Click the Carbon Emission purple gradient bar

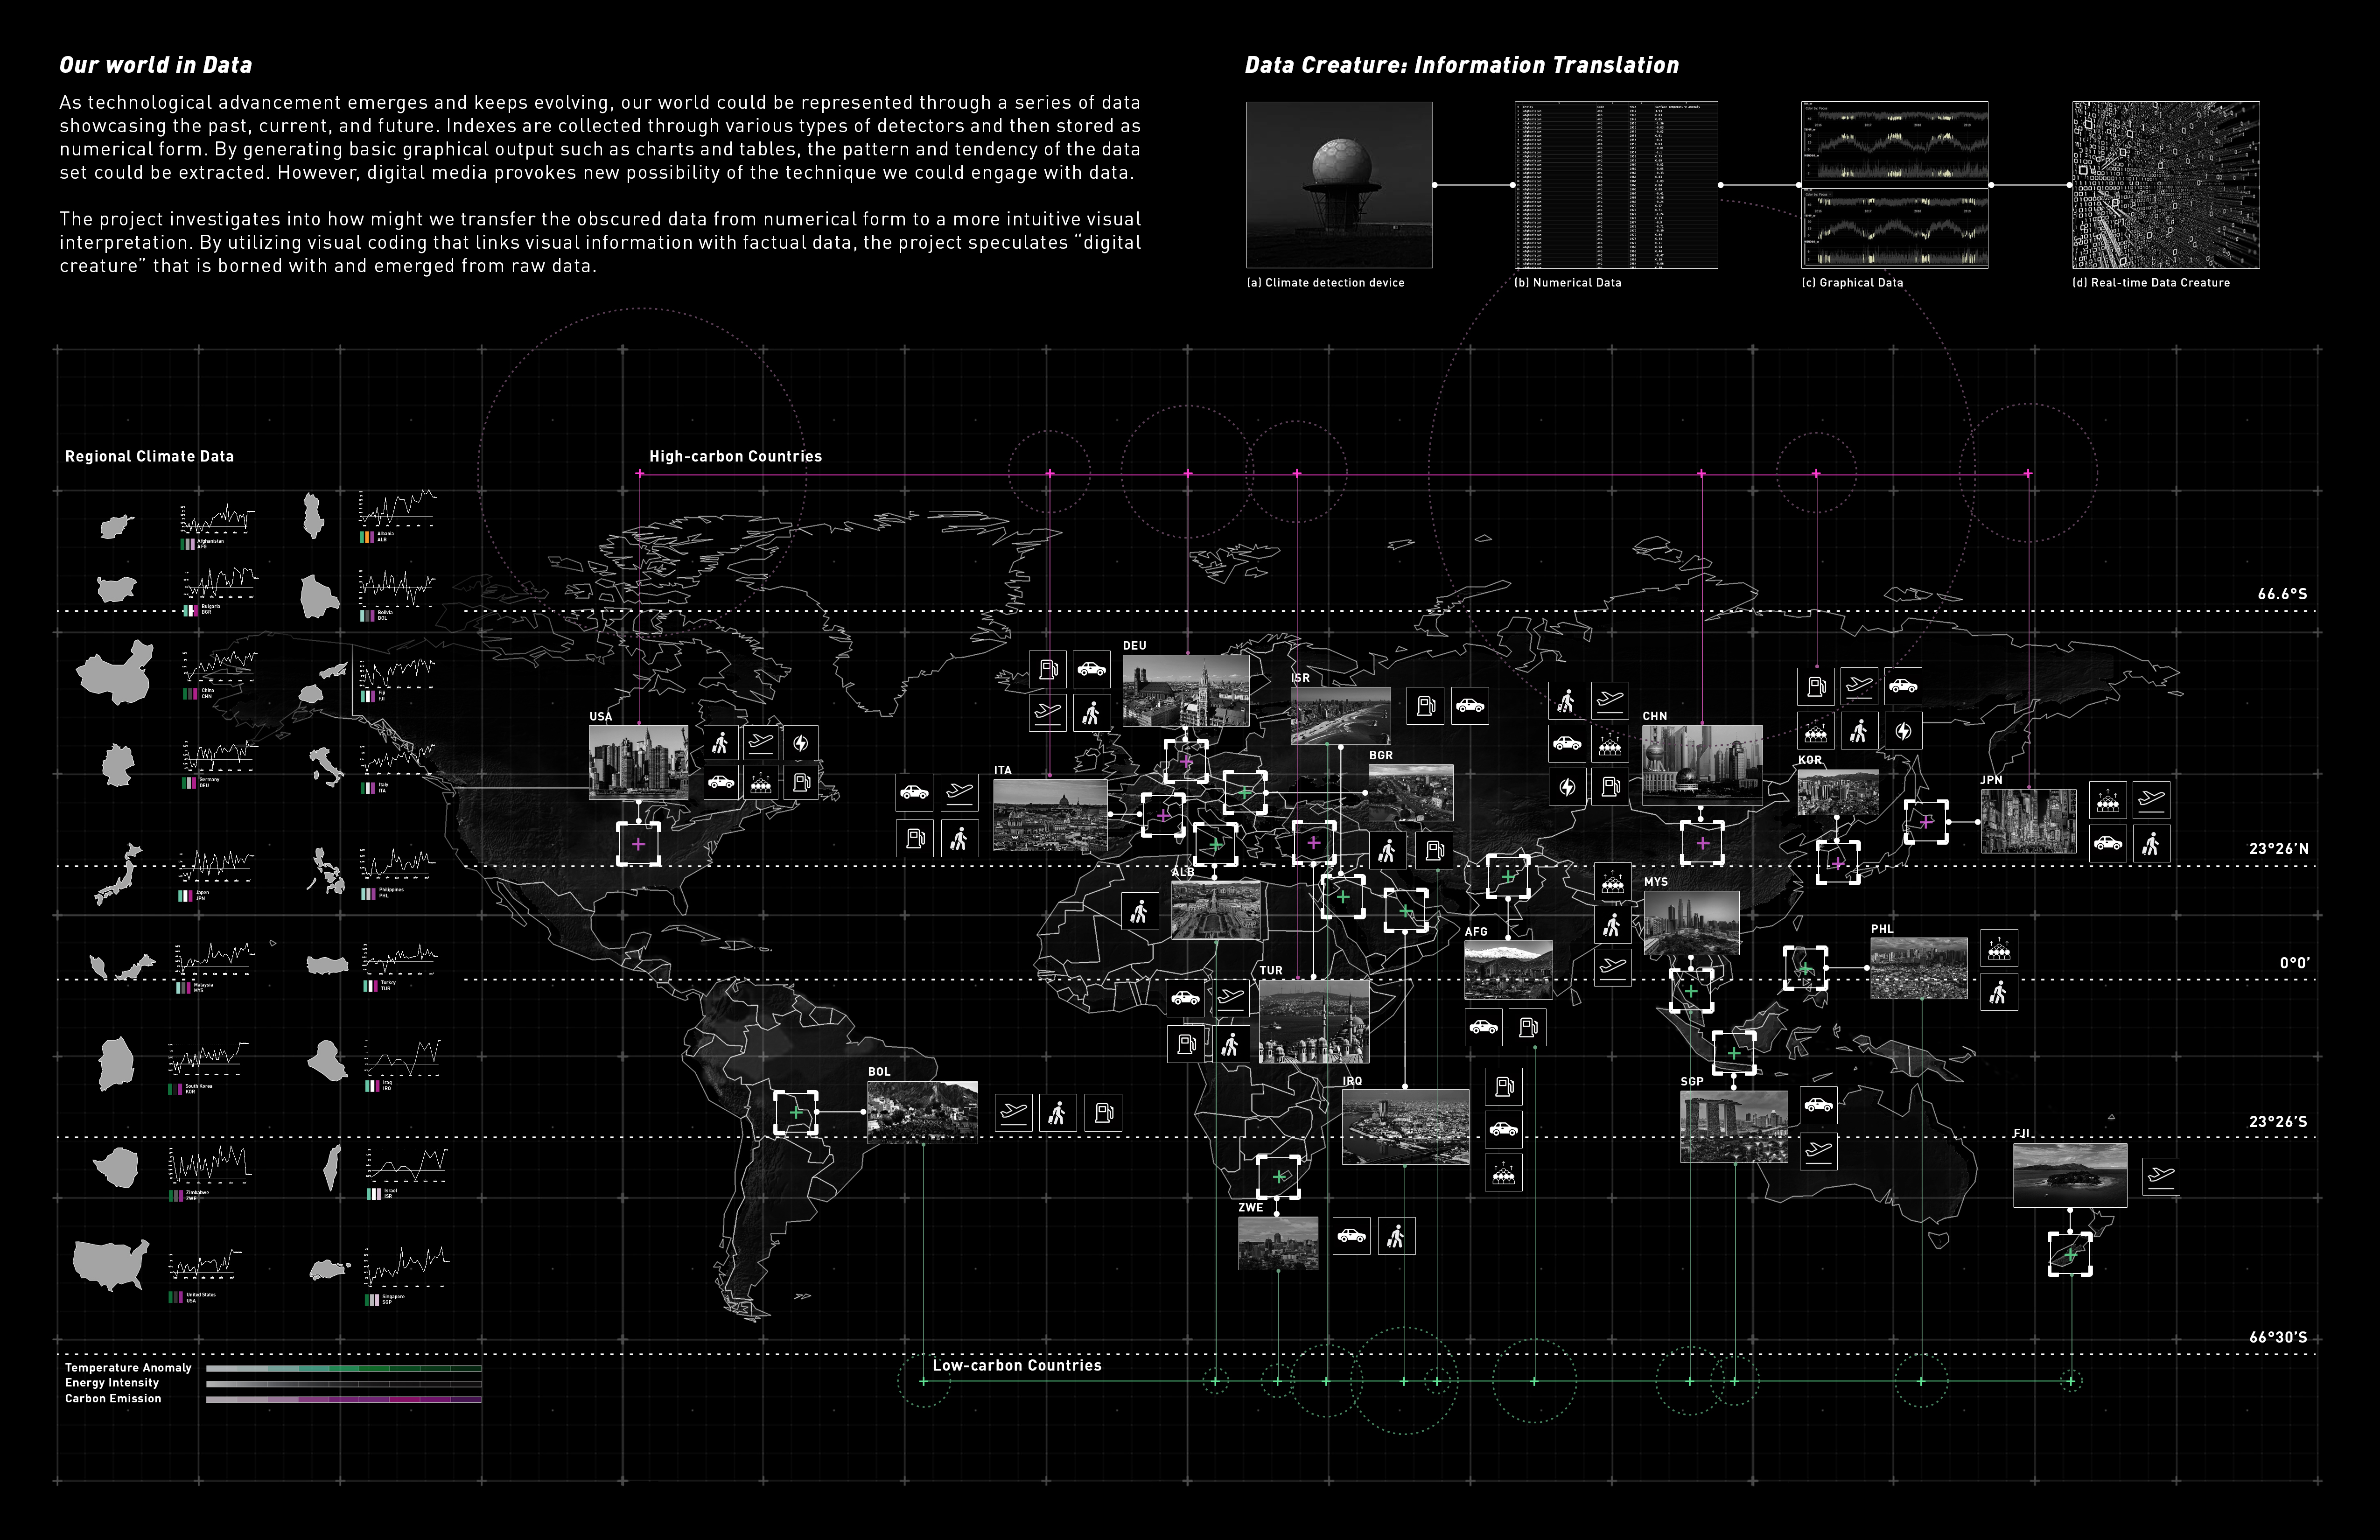pos(343,1399)
